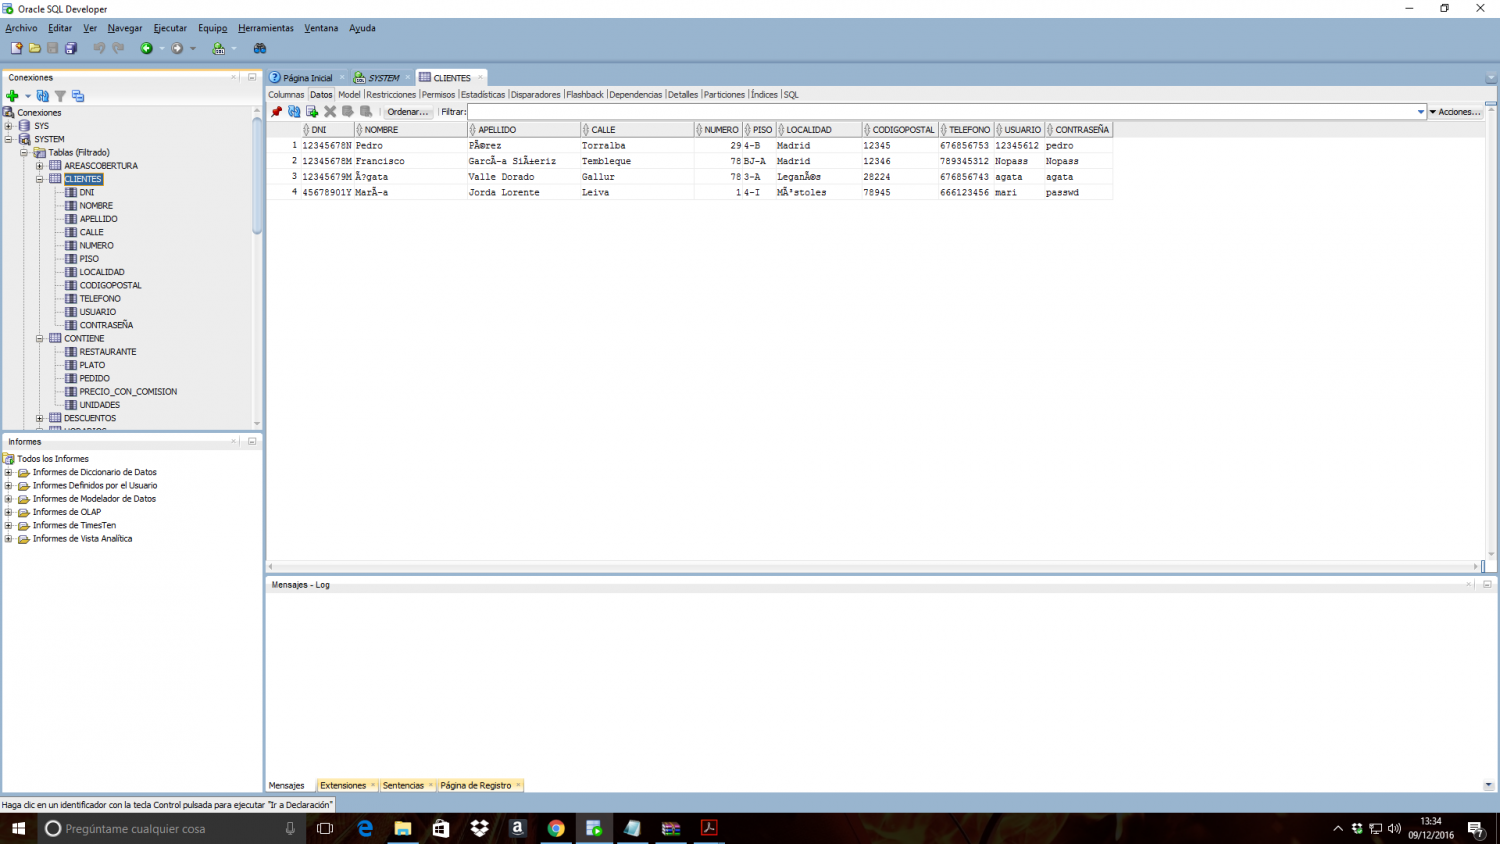Click the Insert Row icon in data toolbar
1500x844 pixels.
pos(312,112)
